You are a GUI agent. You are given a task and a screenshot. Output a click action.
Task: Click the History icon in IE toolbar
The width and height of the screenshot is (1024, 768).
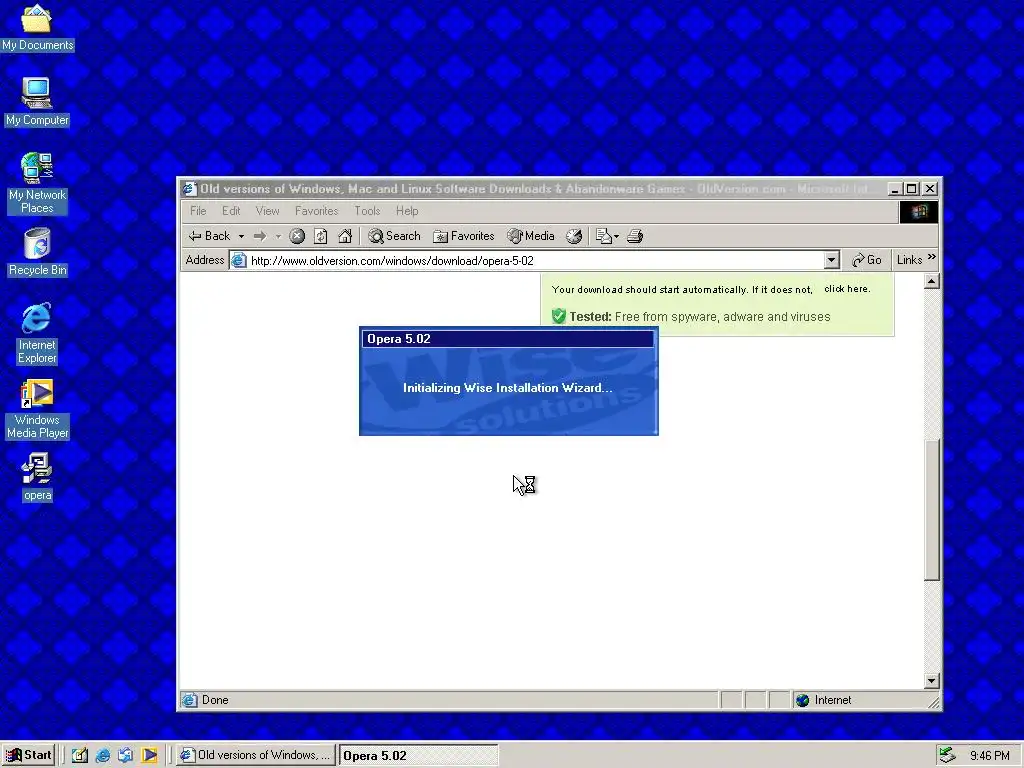coord(574,236)
